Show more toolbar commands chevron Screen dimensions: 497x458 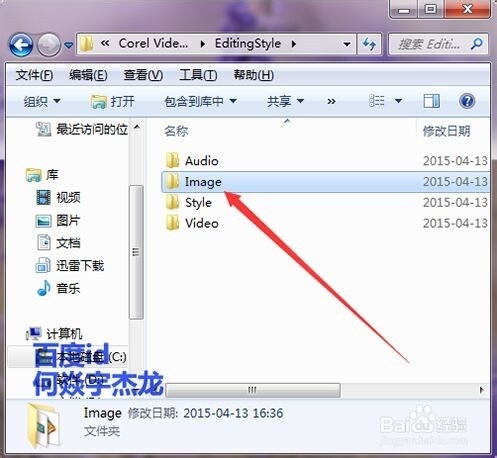pos(331,101)
